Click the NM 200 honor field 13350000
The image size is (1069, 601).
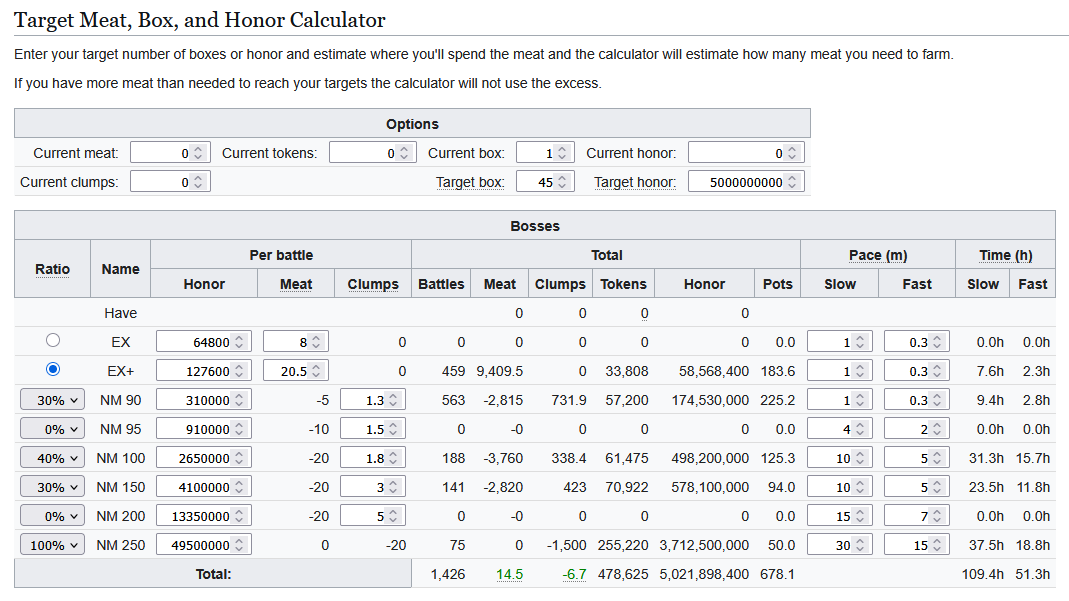[x=204, y=516]
